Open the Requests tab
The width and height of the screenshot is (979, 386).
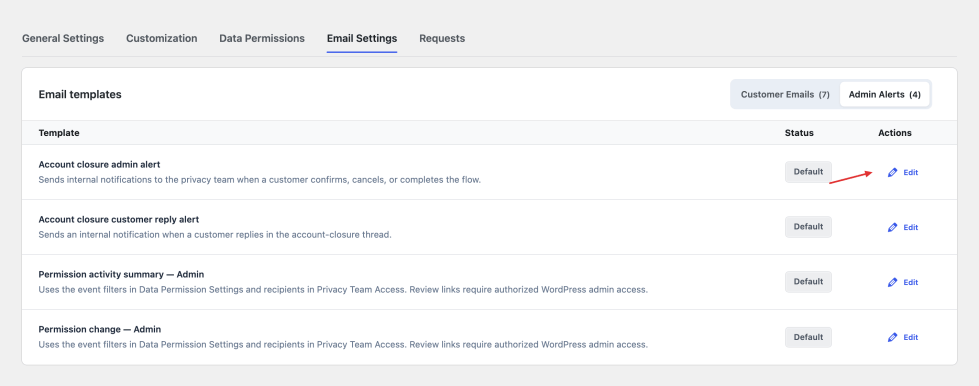point(442,38)
